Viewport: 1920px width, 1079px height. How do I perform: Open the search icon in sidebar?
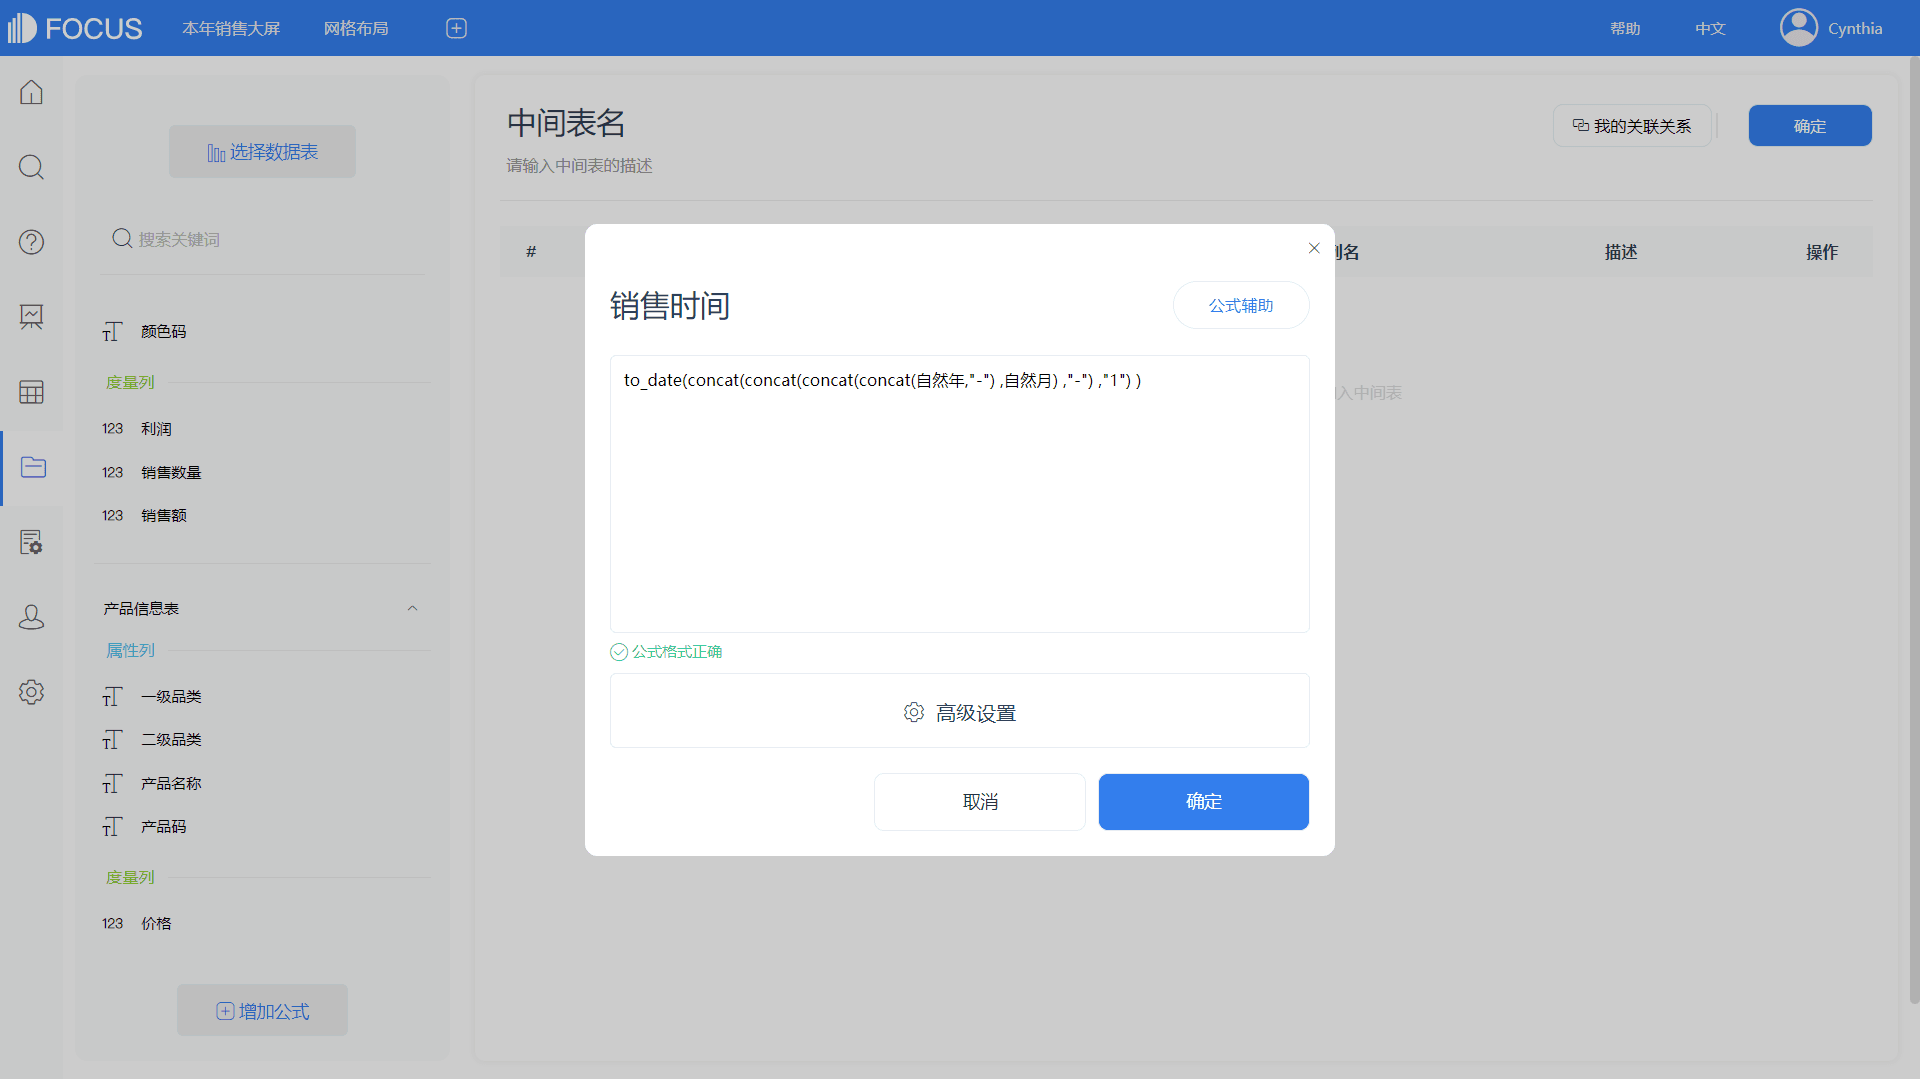click(31, 167)
